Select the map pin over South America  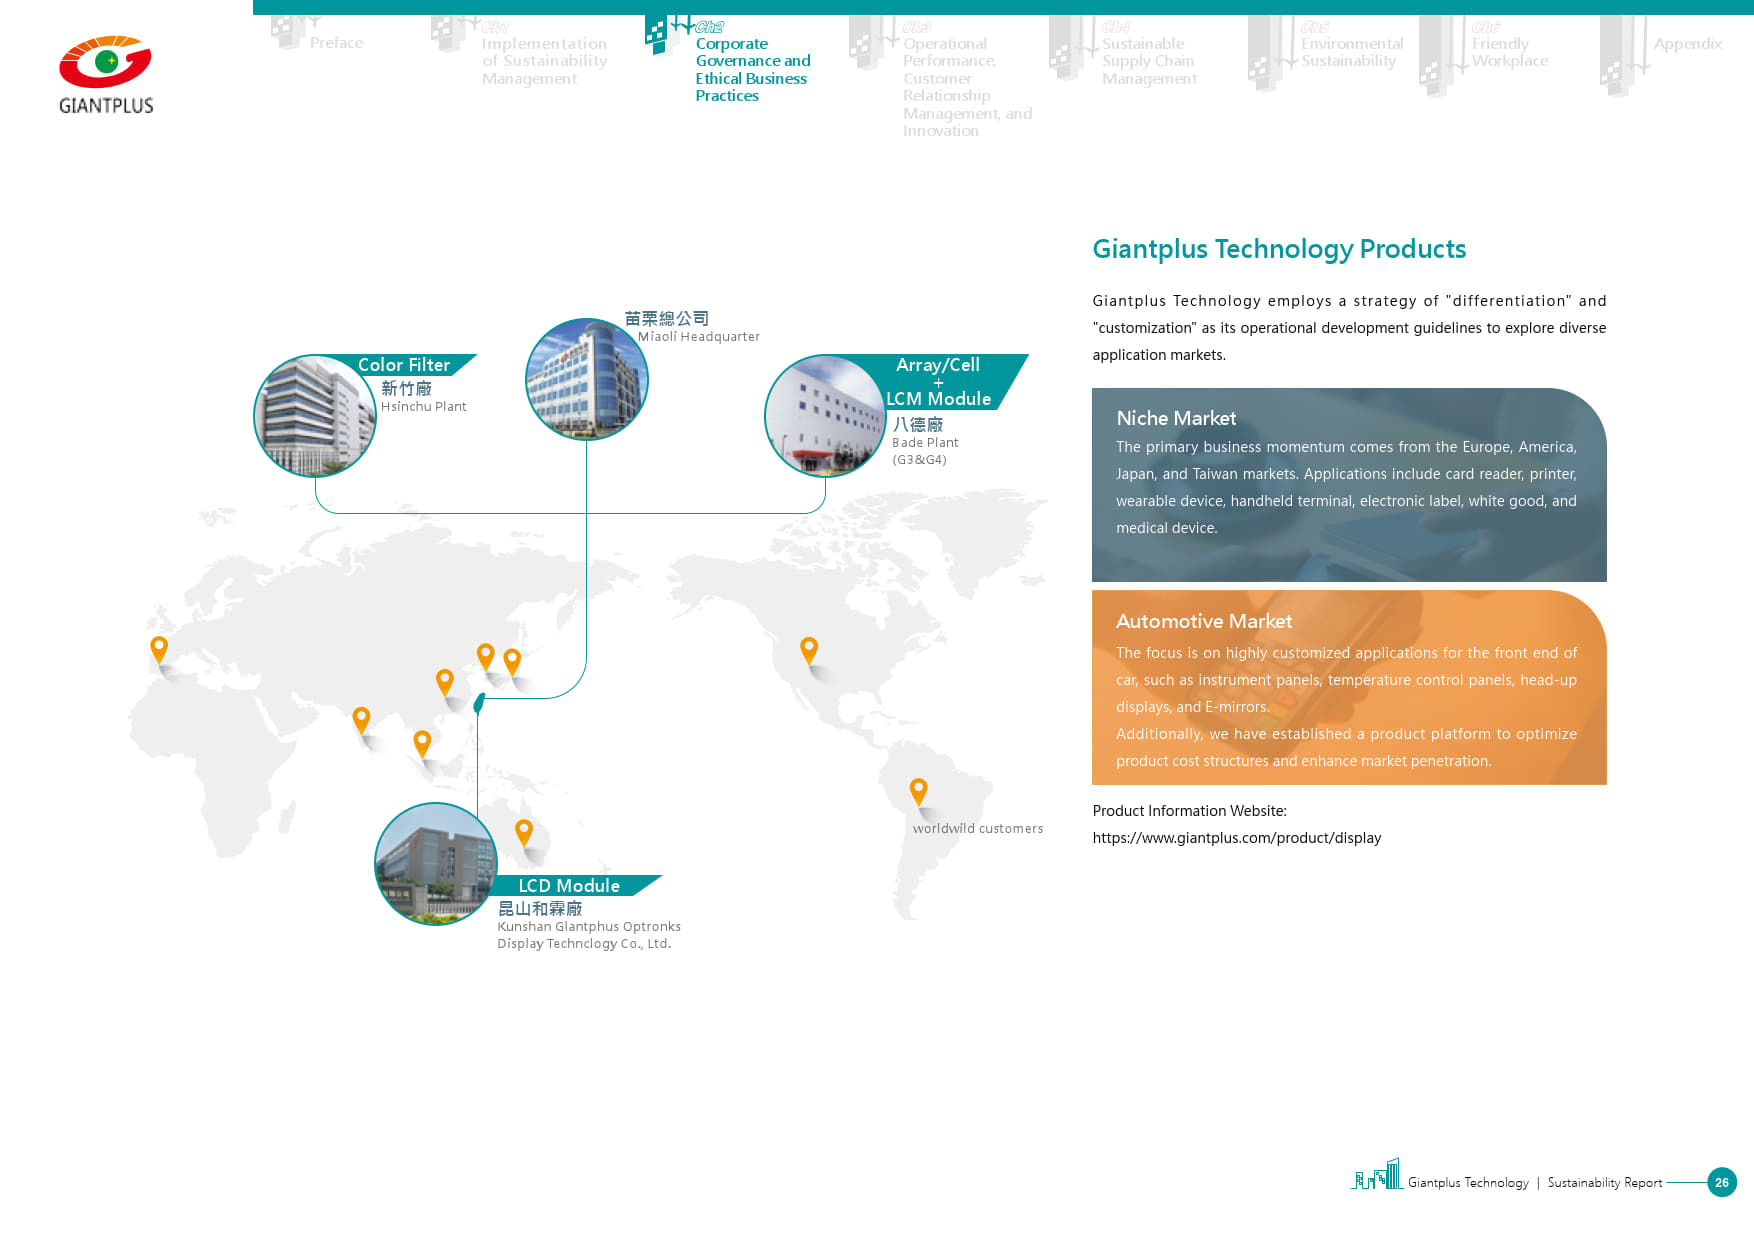click(918, 791)
